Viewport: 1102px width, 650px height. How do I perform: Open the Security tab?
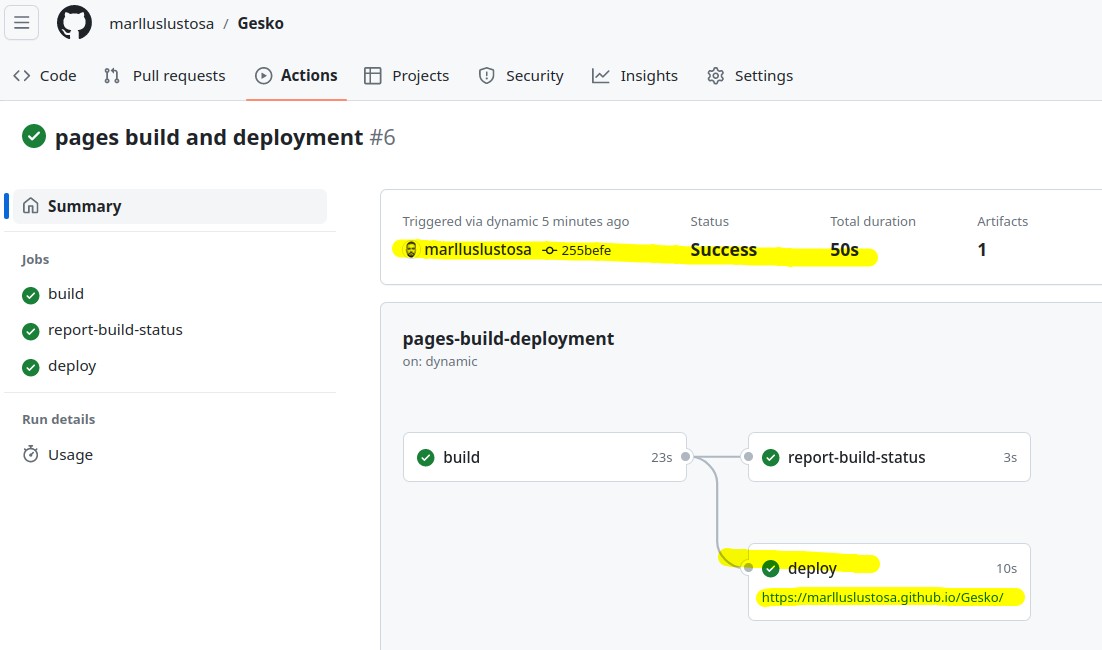point(521,76)
